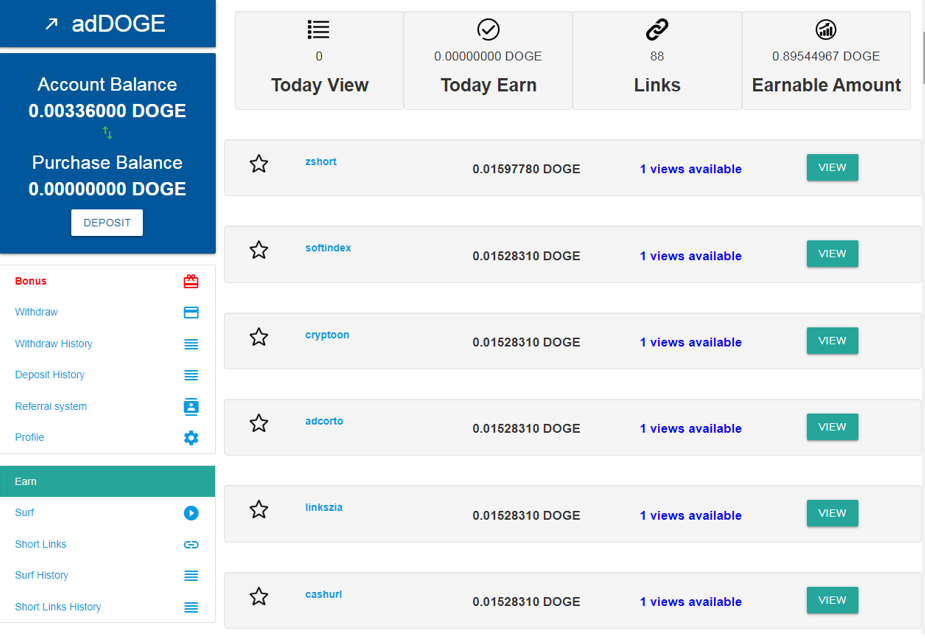
Task: Mark adcorto as a favorite
Action: [258, 423]
